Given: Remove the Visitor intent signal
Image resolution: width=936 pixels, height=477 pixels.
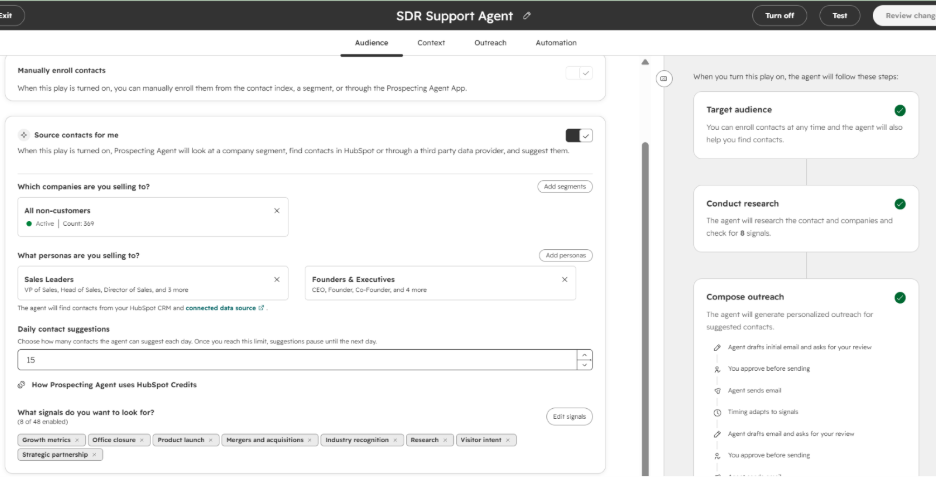Looking at the screenshot, I should tap(507, 440).
